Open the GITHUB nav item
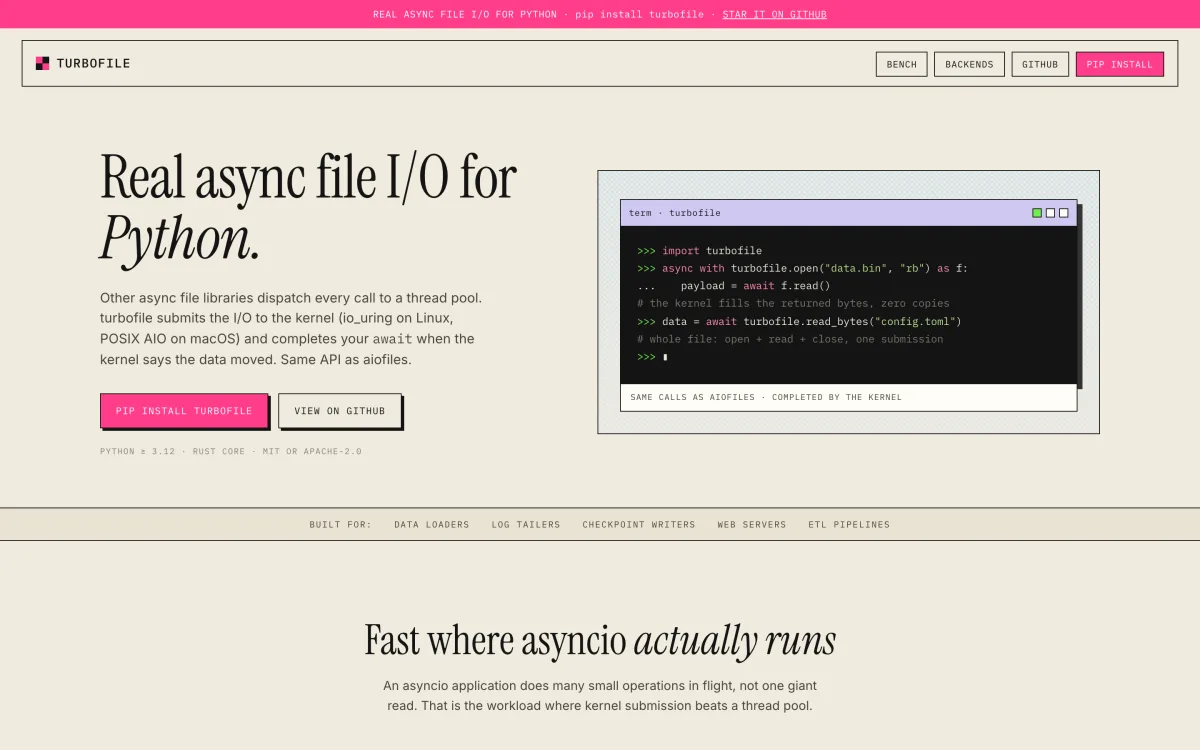The image size is (1200, 750). point(1040,64)
